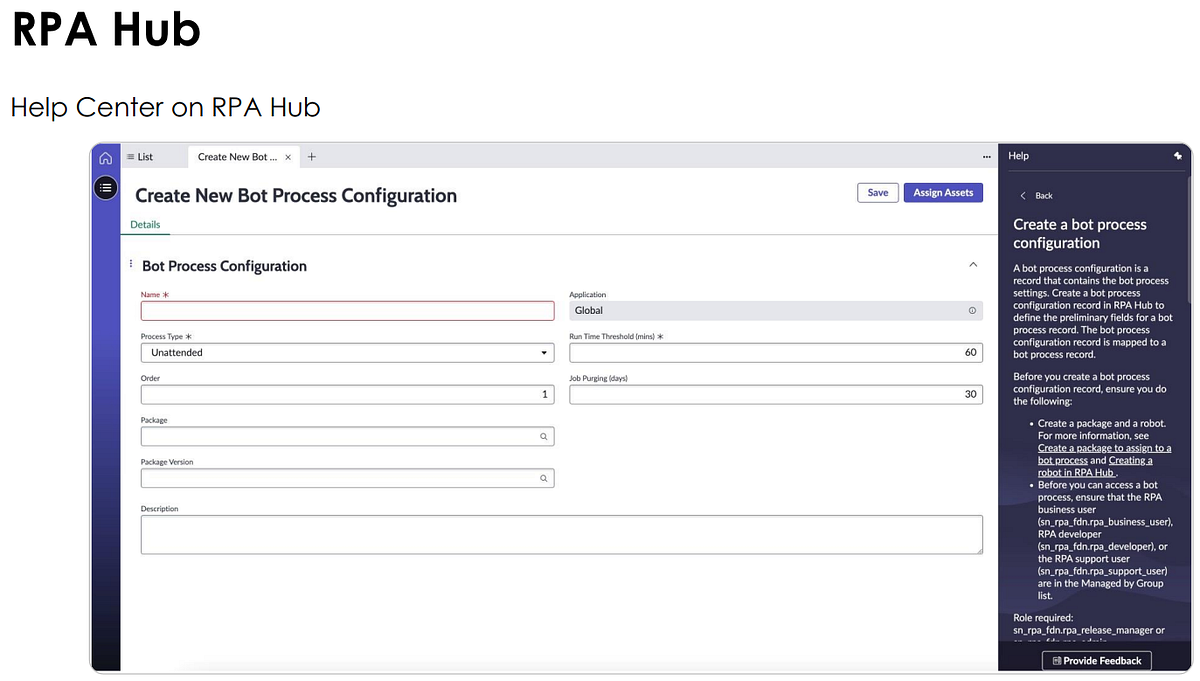Pin the Help panel using the pin icon
This screenshot has width=1200, height=681.
click(1177, 156)
